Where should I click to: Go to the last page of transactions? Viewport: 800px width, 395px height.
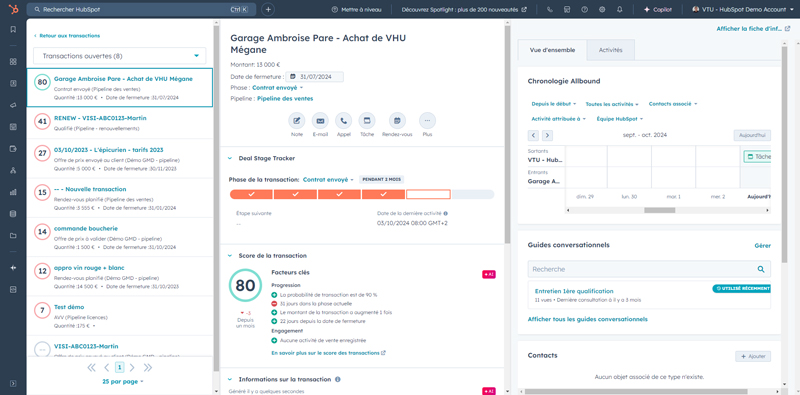[x=147, y=367]
